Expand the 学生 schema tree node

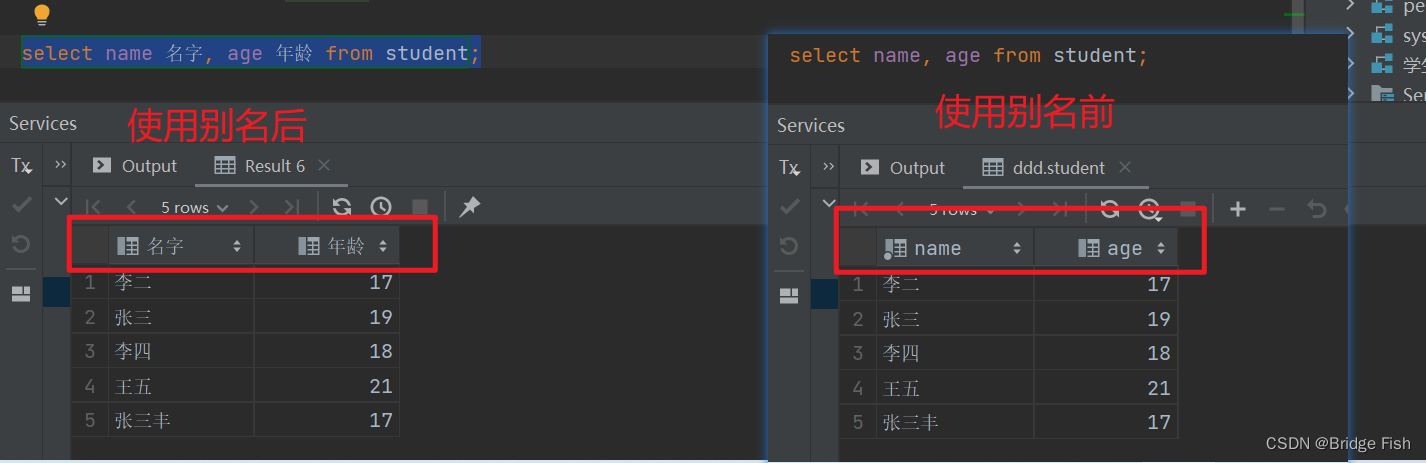coord(1351,64)
